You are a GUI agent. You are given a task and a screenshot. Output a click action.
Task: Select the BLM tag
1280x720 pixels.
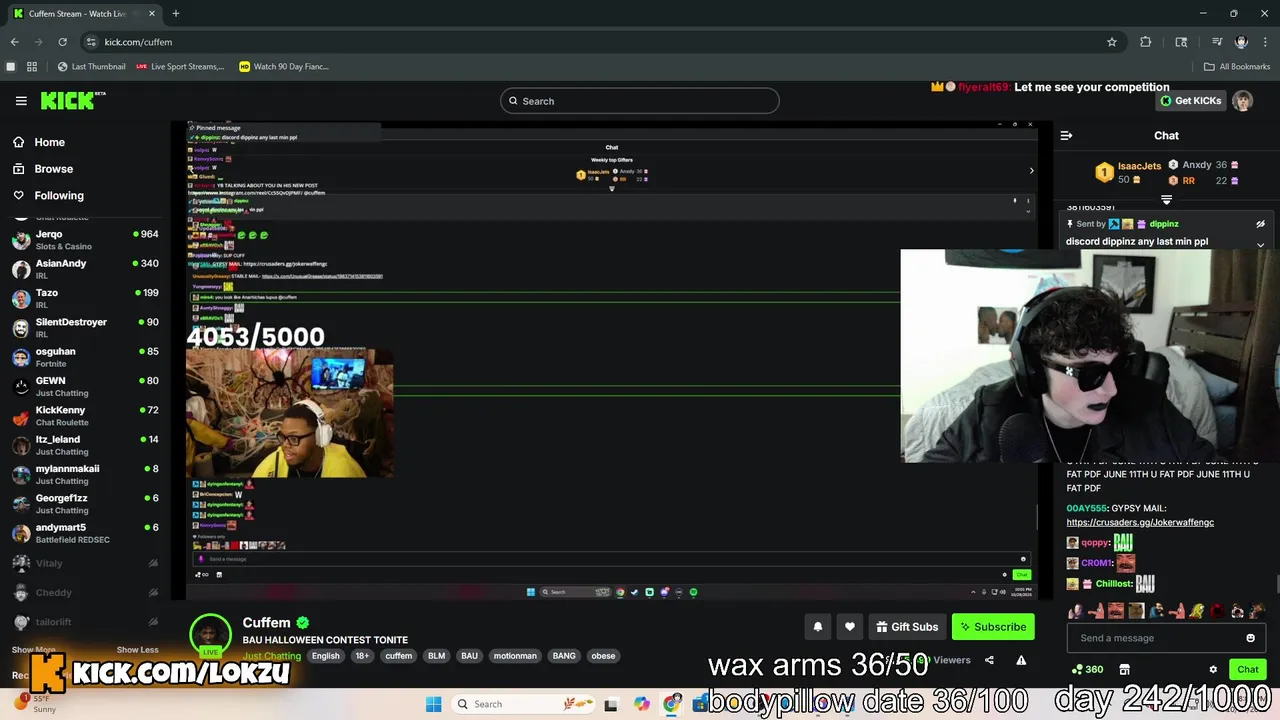pyautogui.click(x=436, y=656)
